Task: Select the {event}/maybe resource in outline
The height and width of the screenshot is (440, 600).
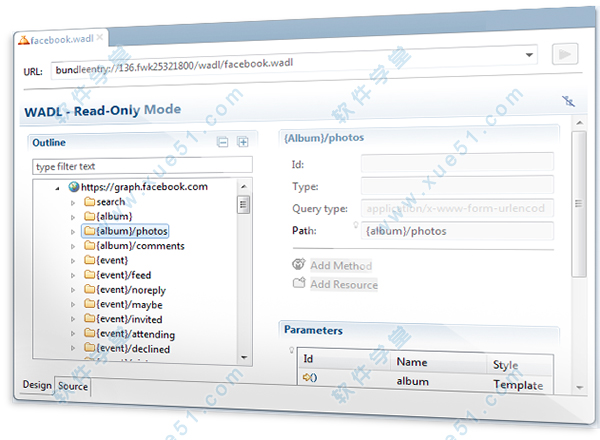Action: [123, 304]
